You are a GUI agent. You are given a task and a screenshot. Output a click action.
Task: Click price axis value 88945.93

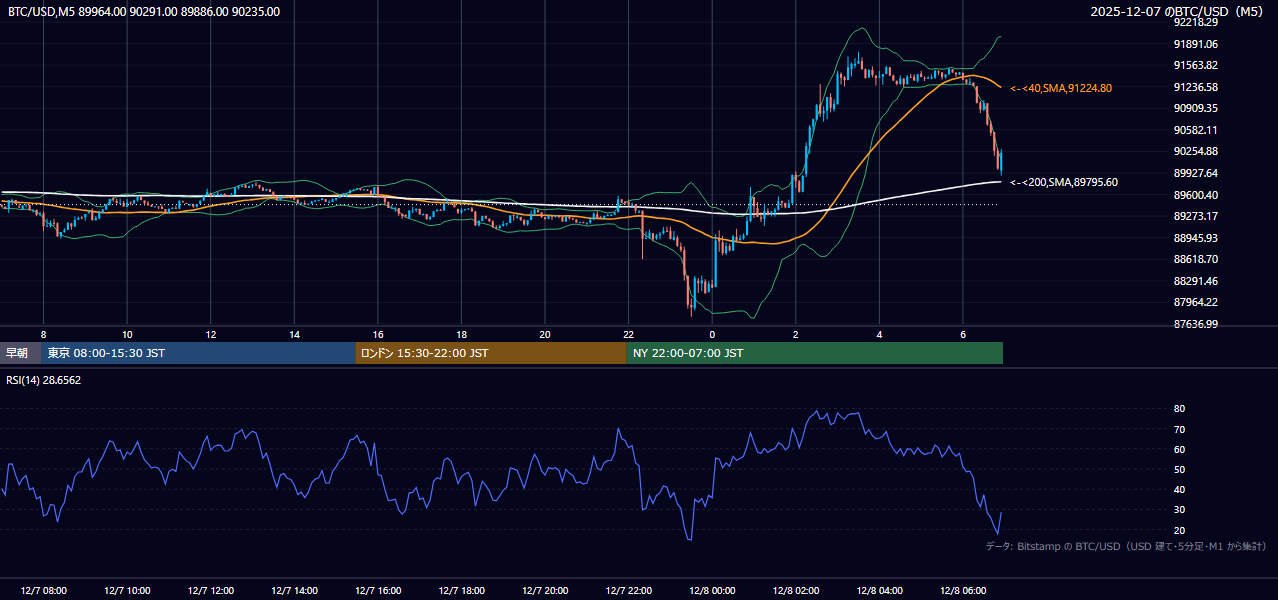pyautogui.click(x=1196, y=238)
